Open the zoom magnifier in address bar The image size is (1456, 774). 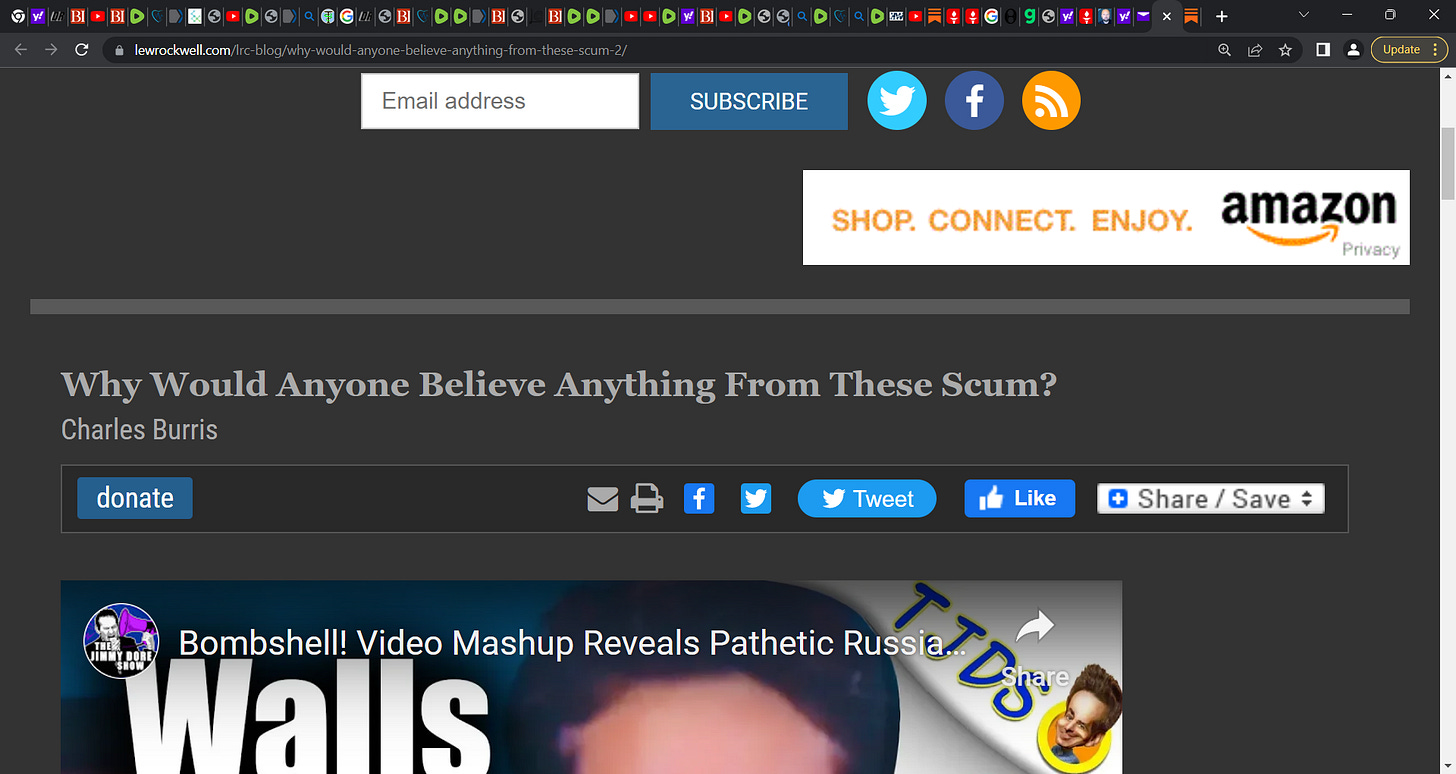click(x=1224, y=50)
